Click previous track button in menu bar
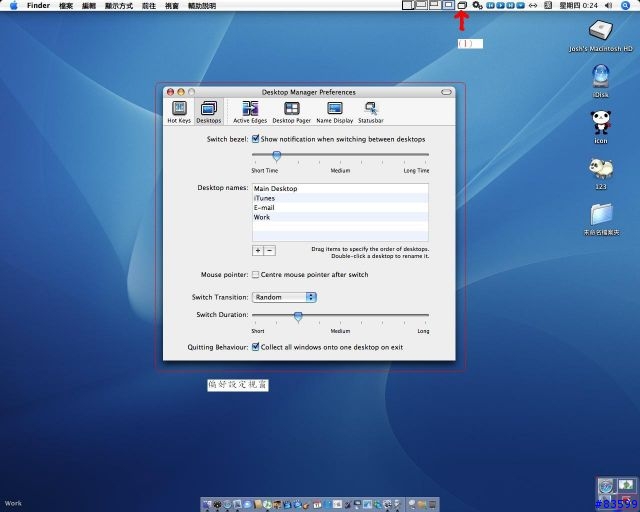 pos(491,5)
